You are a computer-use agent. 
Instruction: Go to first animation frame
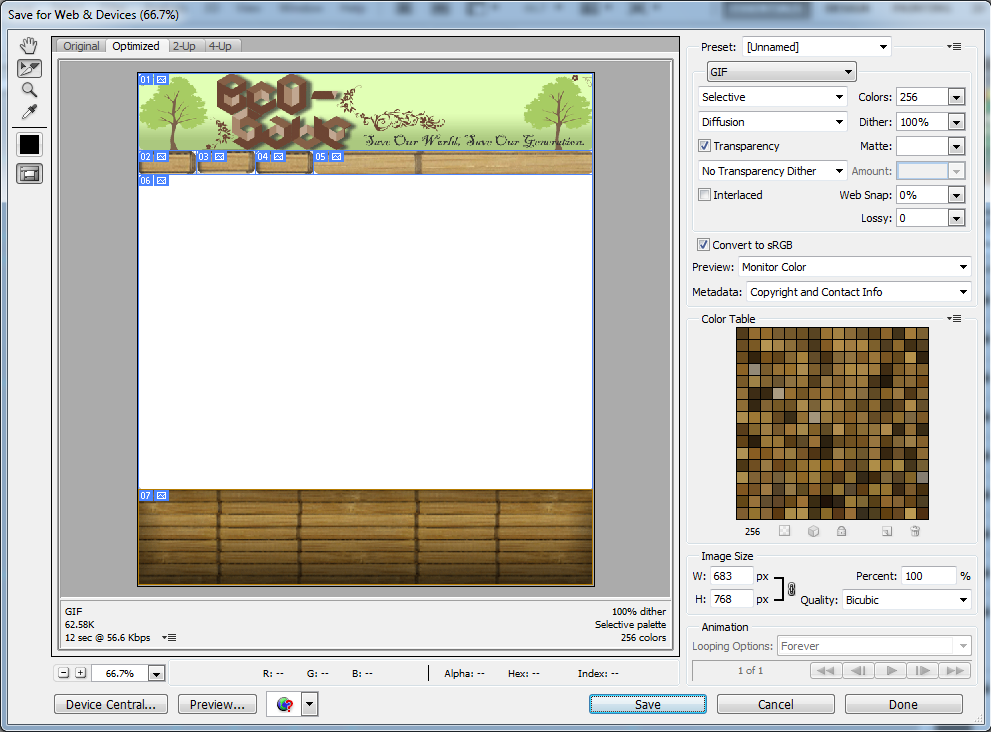(826, 671)
